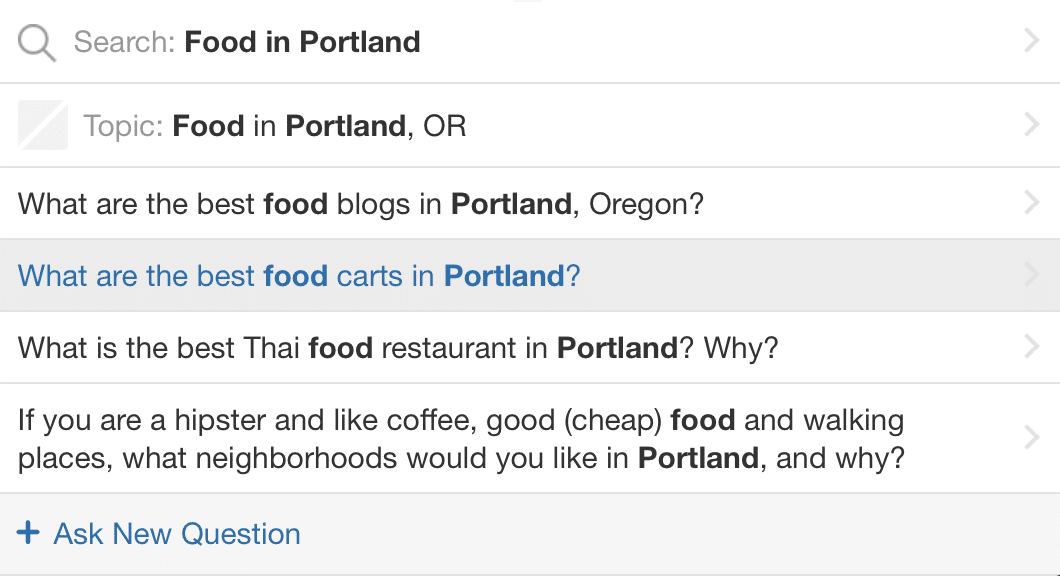
Task: Open the chevron on the Topic row
Action: click(x=1031, y=124)
